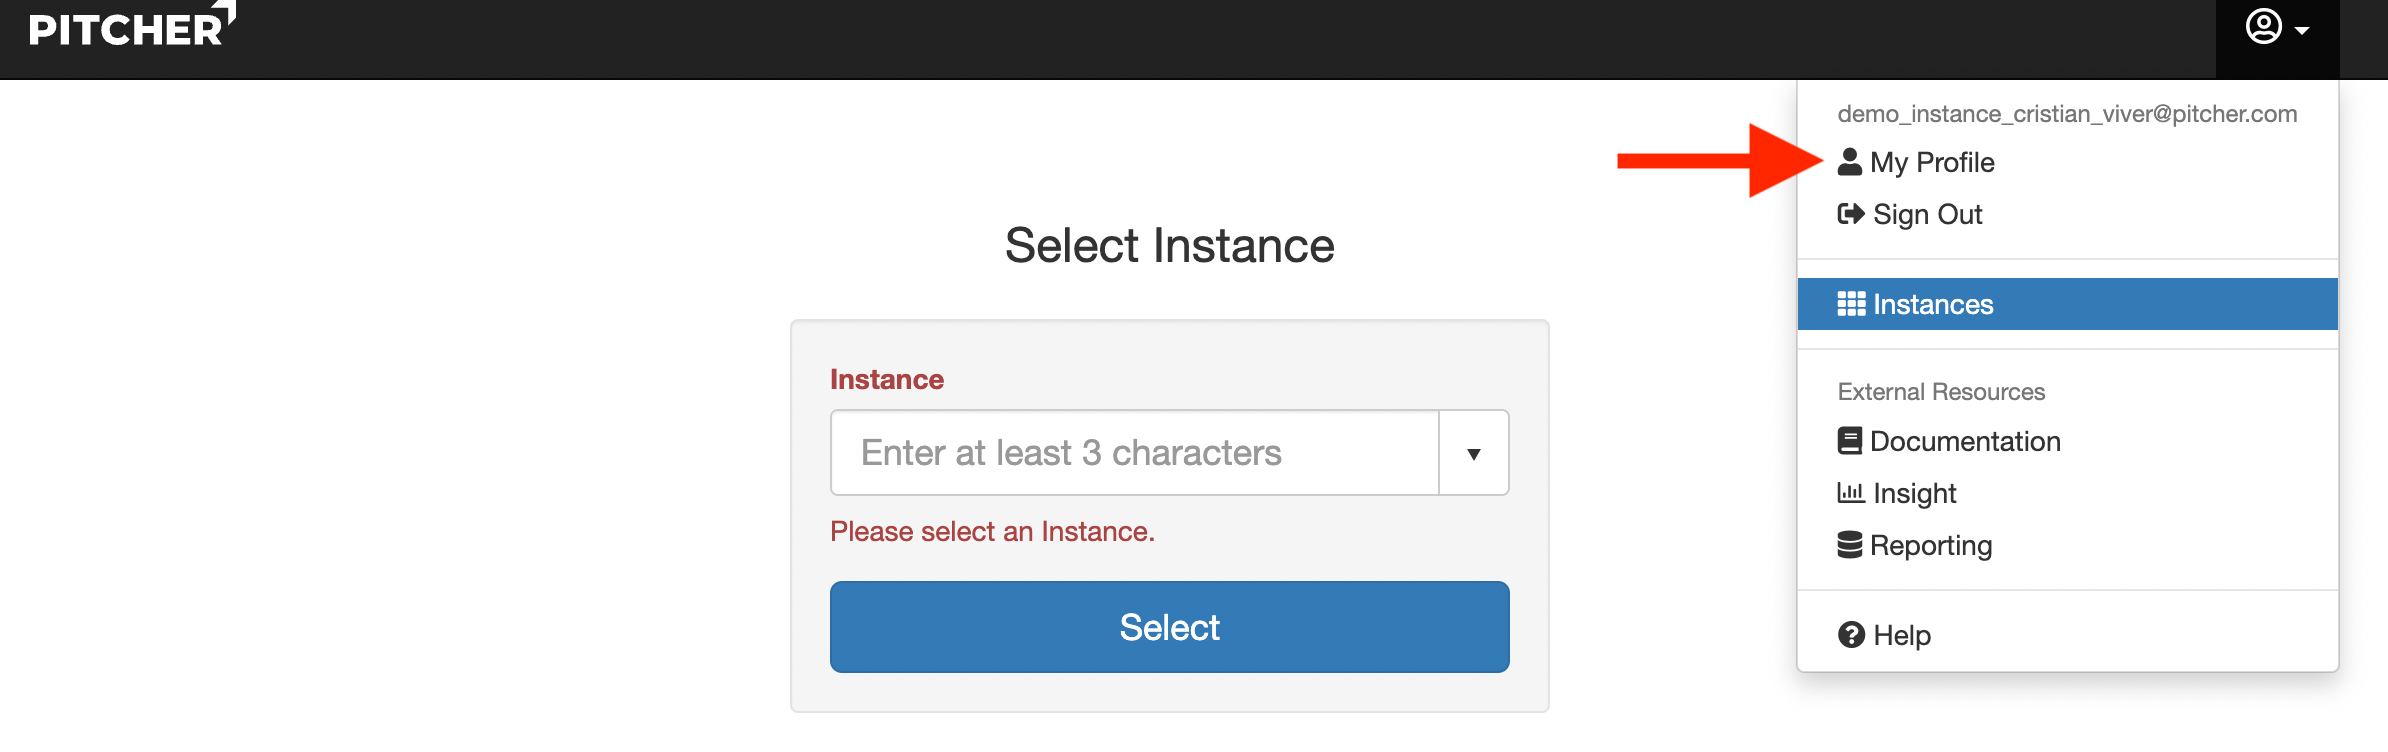Click the Sign Out arrow icon
The image size is (2388, 752).
point(1851,214)
